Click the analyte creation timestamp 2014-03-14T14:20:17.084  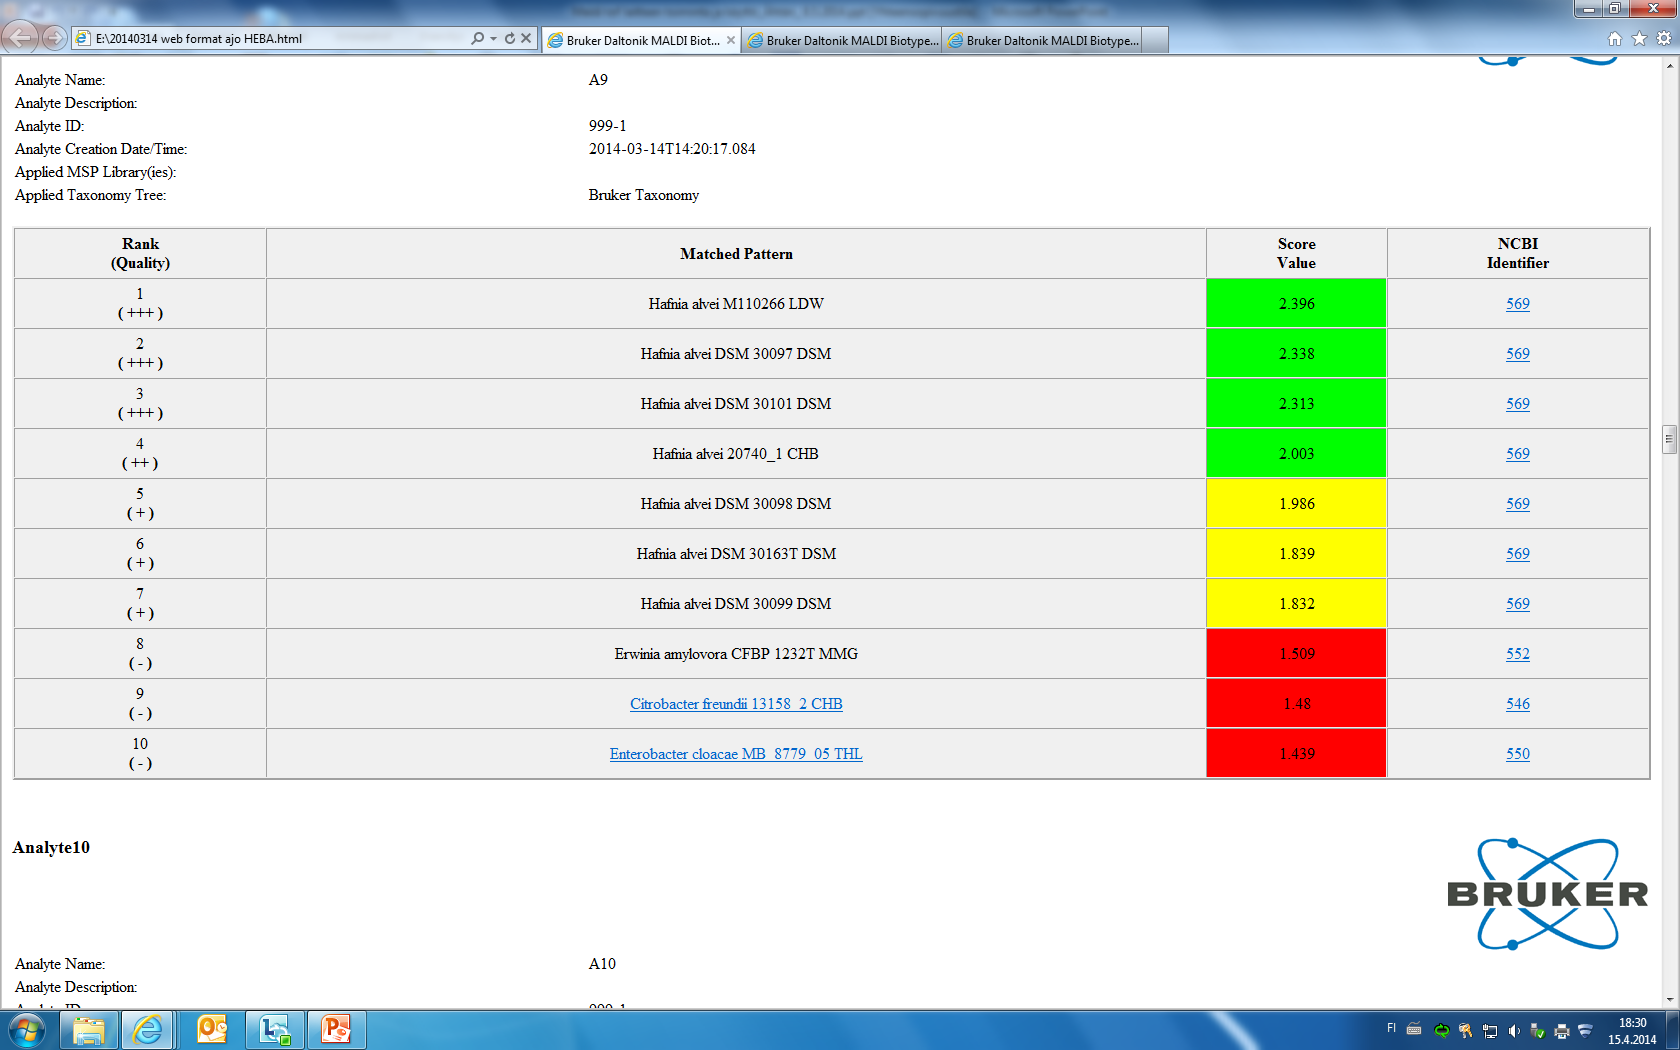click(x=672, y=149)
